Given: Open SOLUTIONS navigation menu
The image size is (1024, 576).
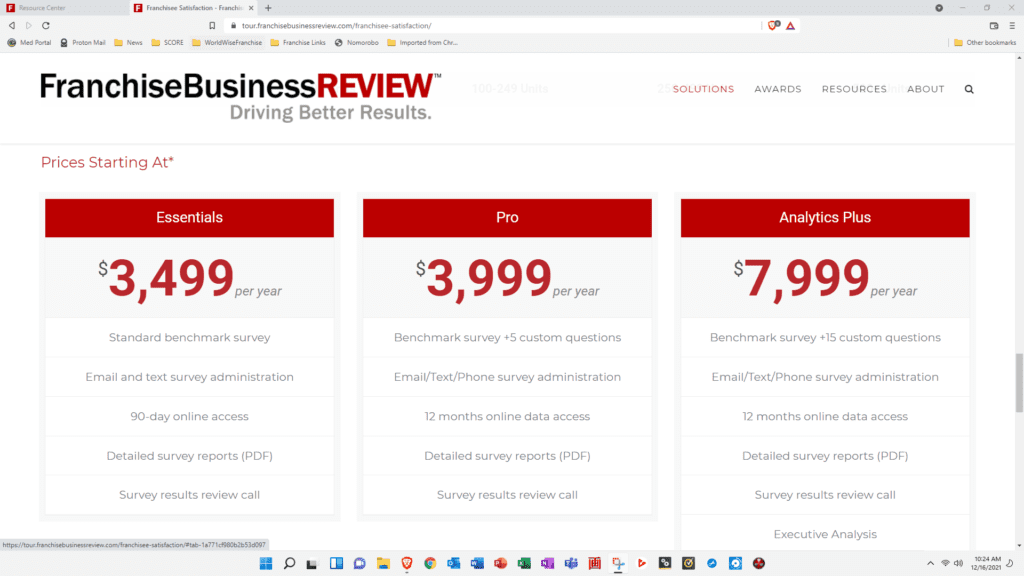Looking at the screenshot, I should (x=703, y=89).
